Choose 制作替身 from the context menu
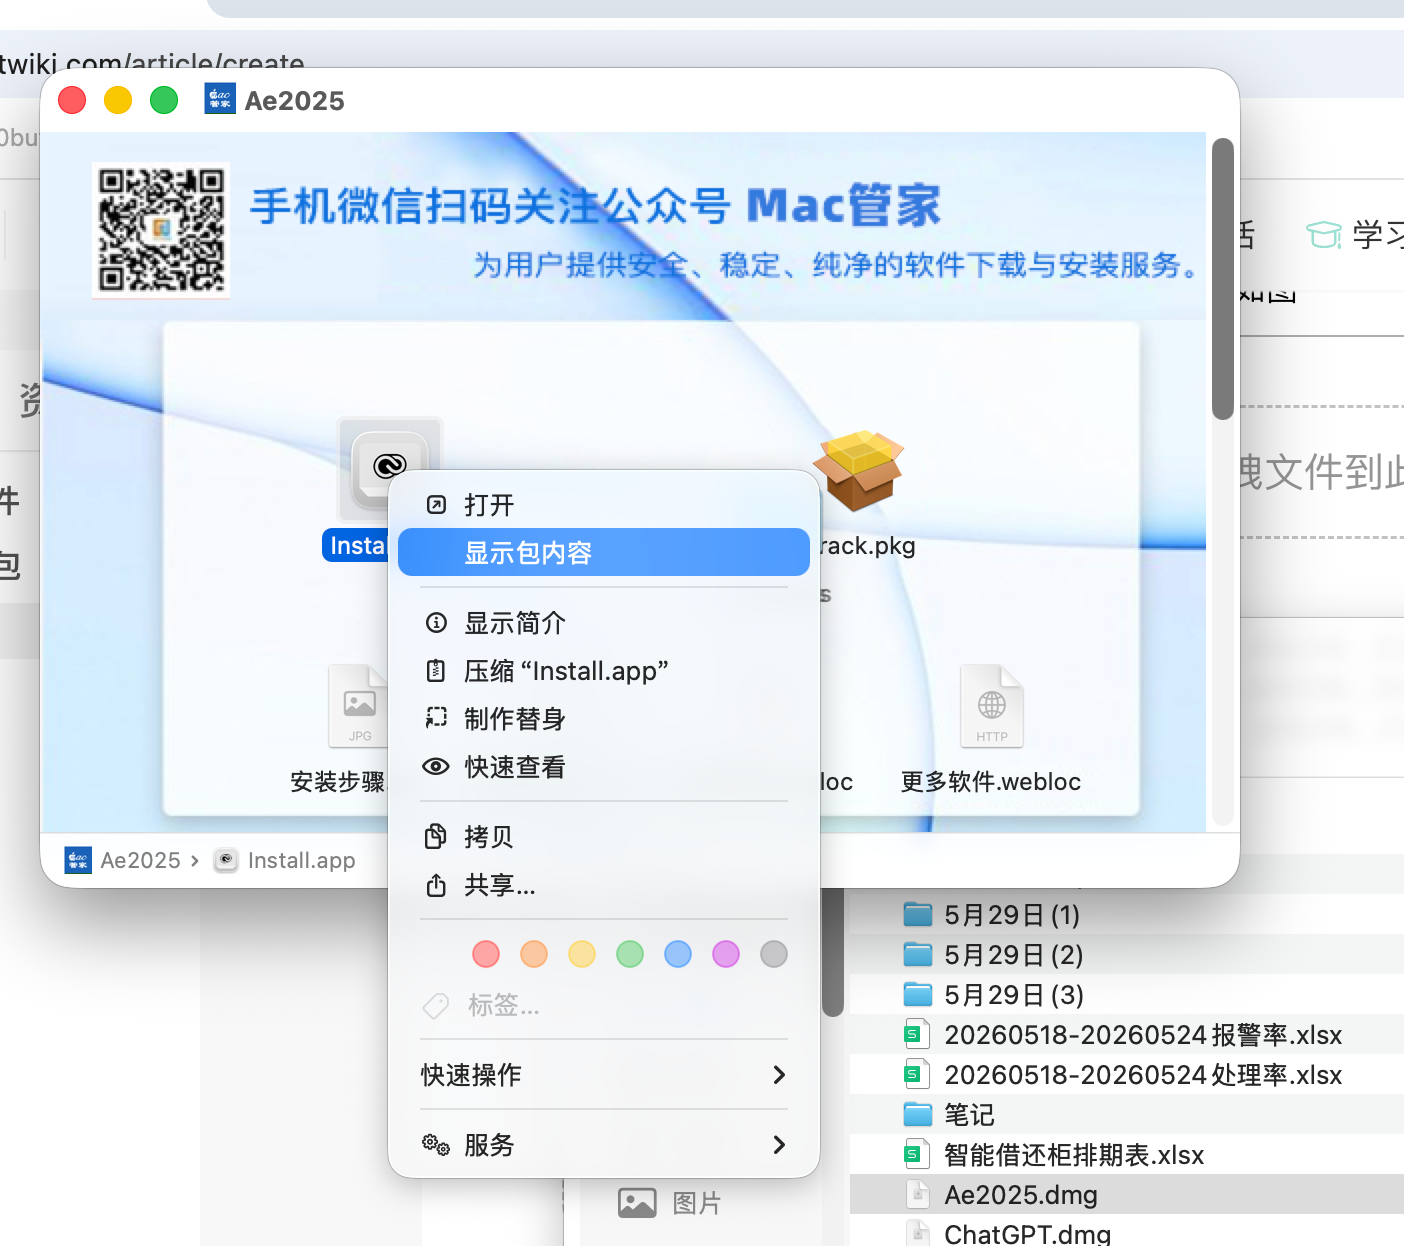The height and width of the screenshot is (1246, 1404). [604, 719]
